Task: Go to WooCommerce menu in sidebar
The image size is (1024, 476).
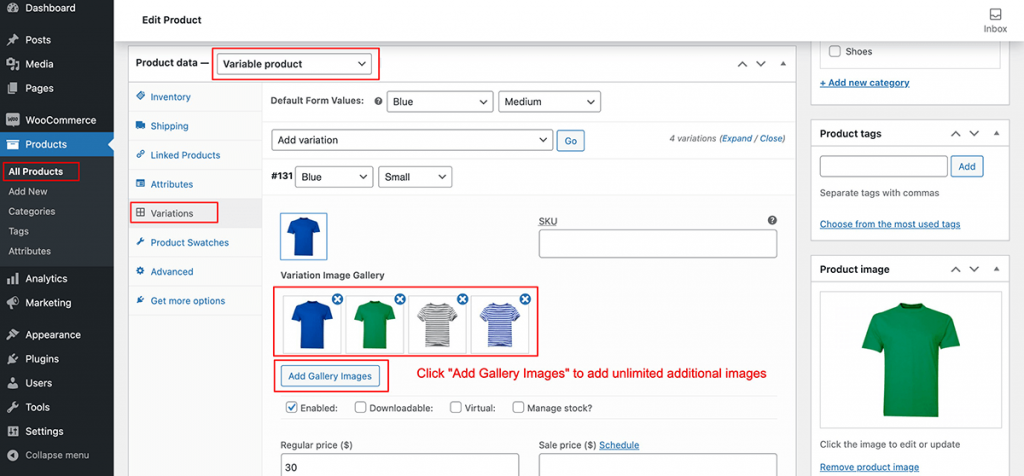Action: tap(60, 120)
